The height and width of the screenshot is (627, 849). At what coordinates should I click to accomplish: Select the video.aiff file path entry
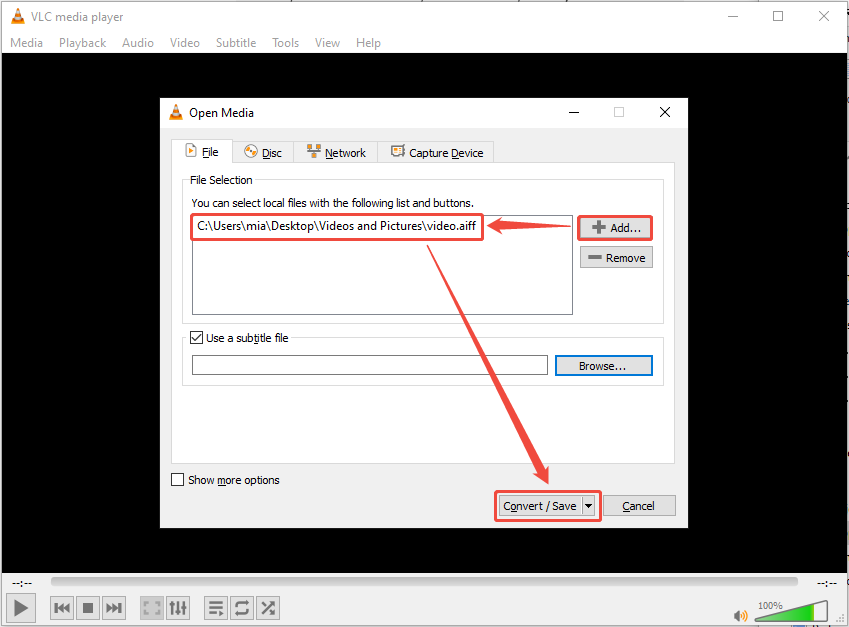pyautogui.click(x=337, y=226)
